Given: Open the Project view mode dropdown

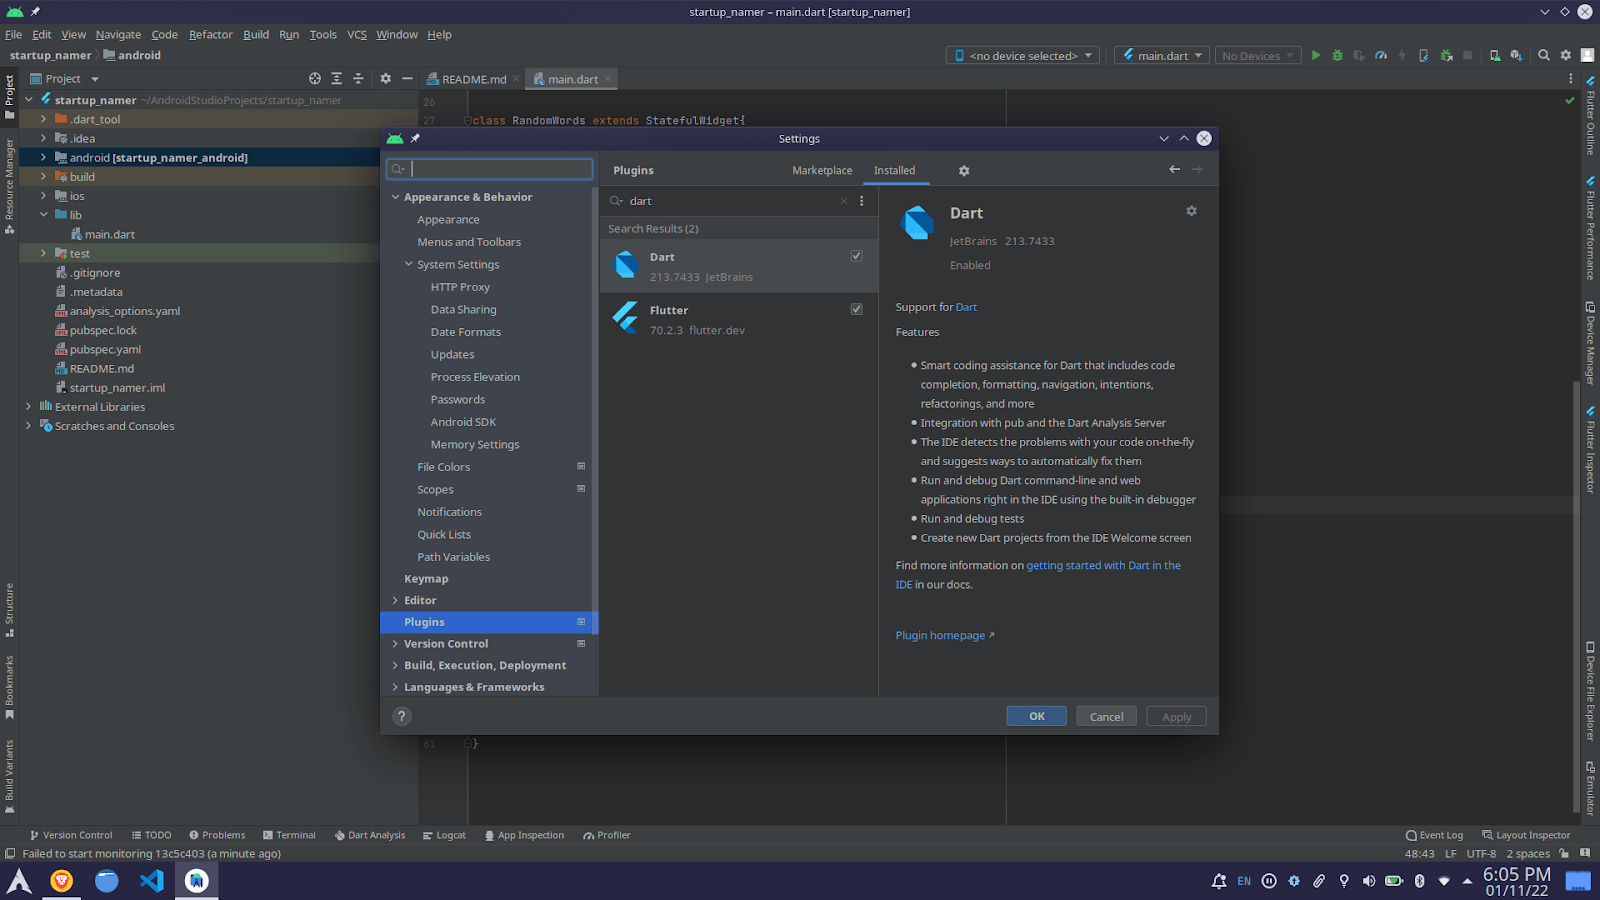Looking at the screenshot, I should pyautogui.click(x=65, y=79).
